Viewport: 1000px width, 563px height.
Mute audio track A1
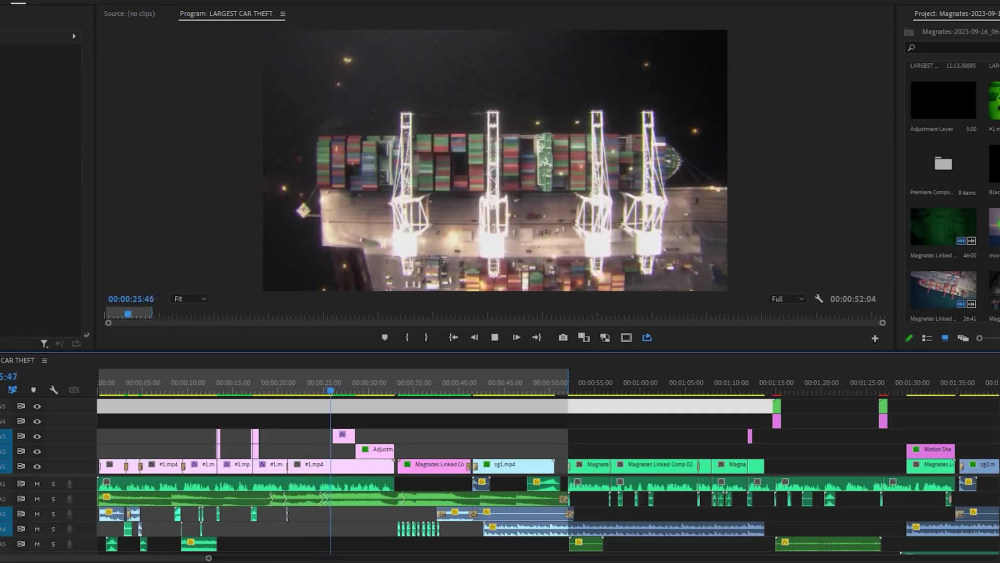tap(37, 484)
